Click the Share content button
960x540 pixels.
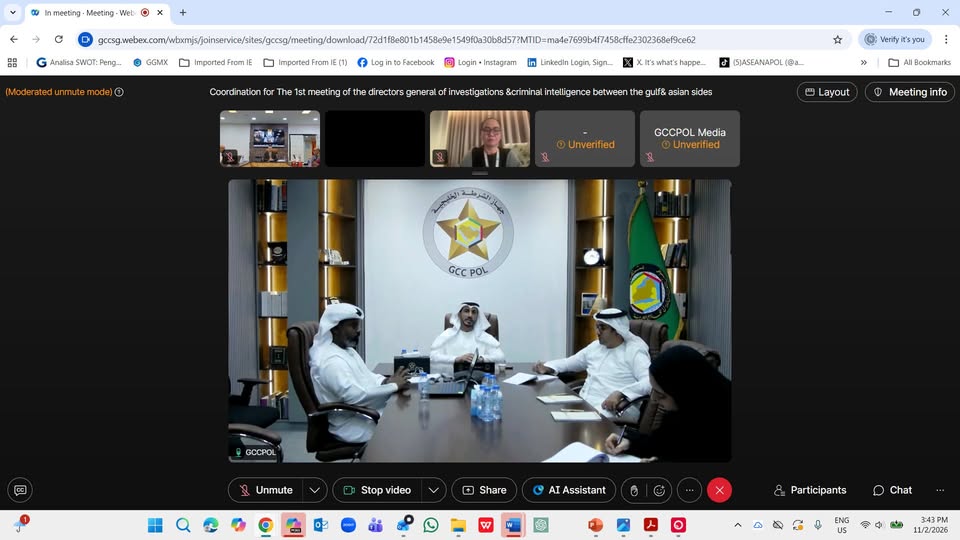(x=484, y=490)
